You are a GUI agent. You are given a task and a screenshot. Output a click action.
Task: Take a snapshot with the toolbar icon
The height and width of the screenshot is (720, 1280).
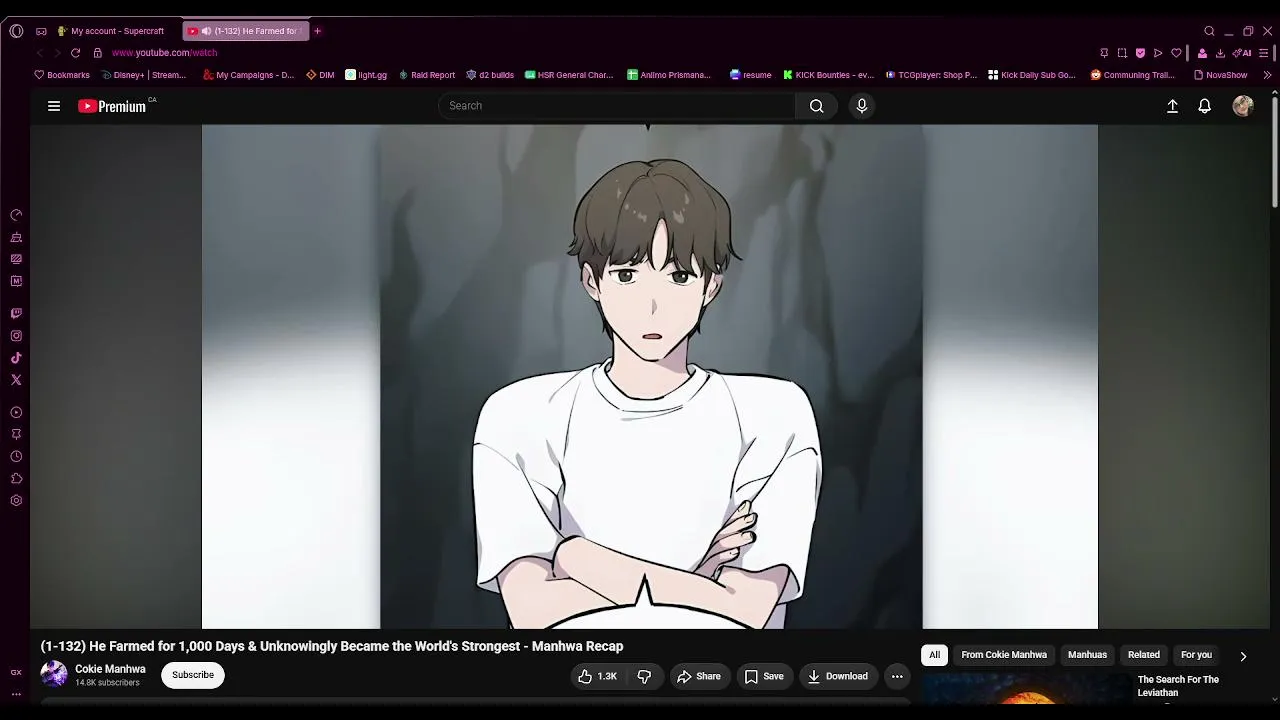click(1122, 53)
